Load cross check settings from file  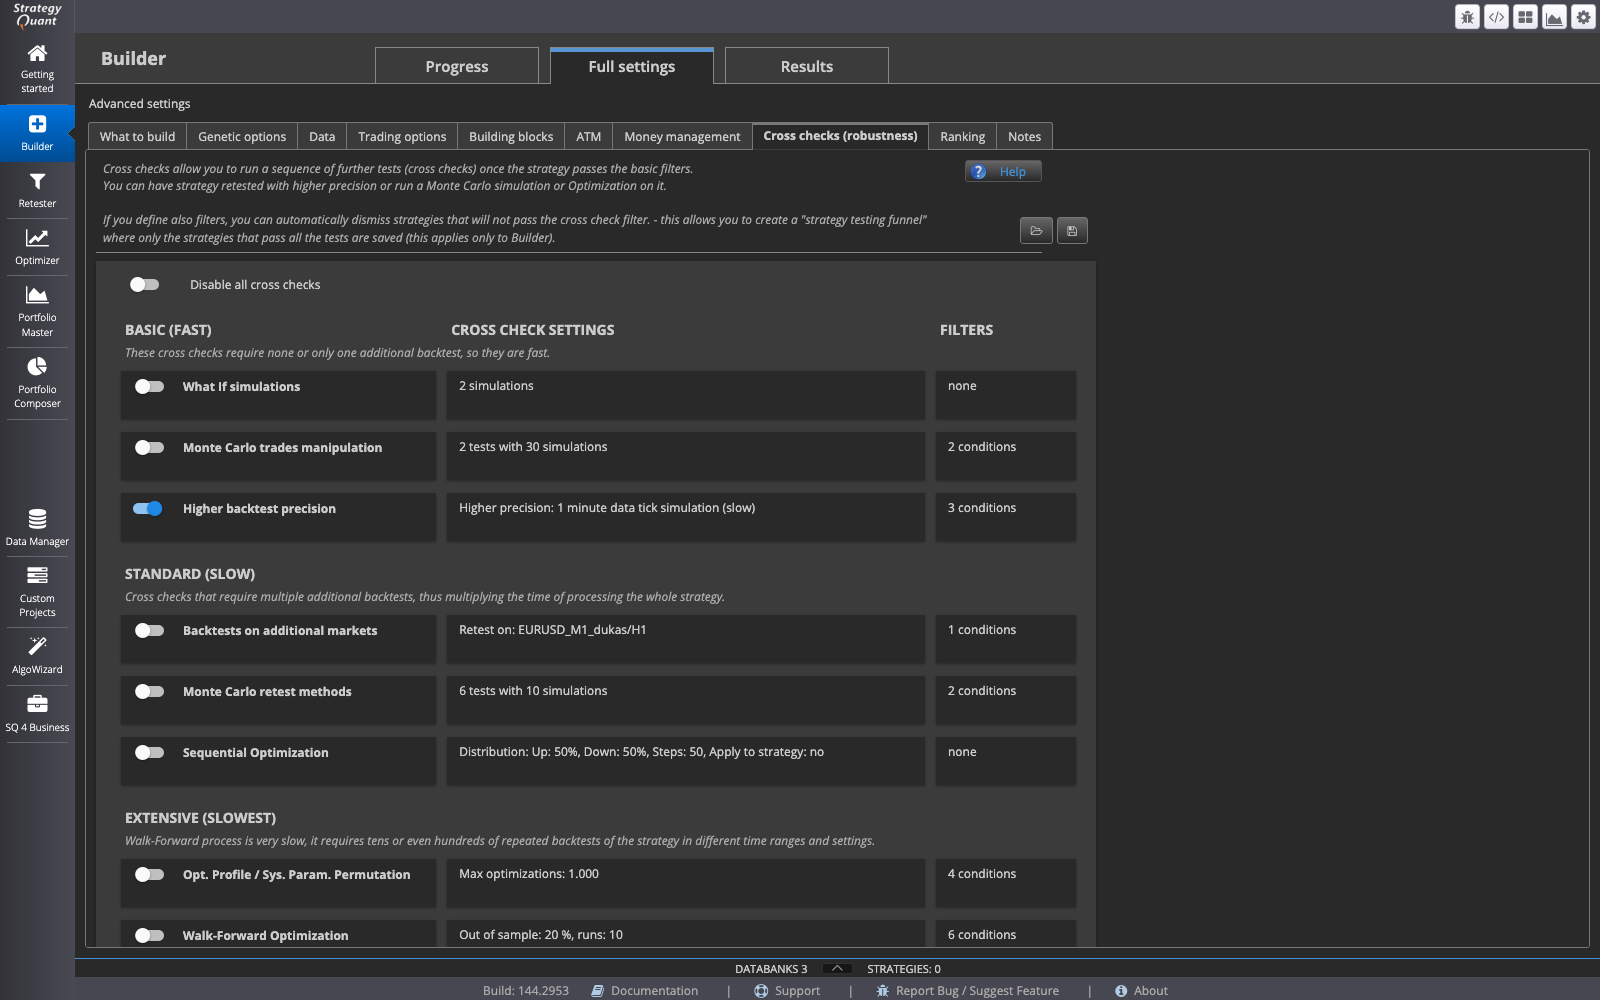[x=1036, y=231]
